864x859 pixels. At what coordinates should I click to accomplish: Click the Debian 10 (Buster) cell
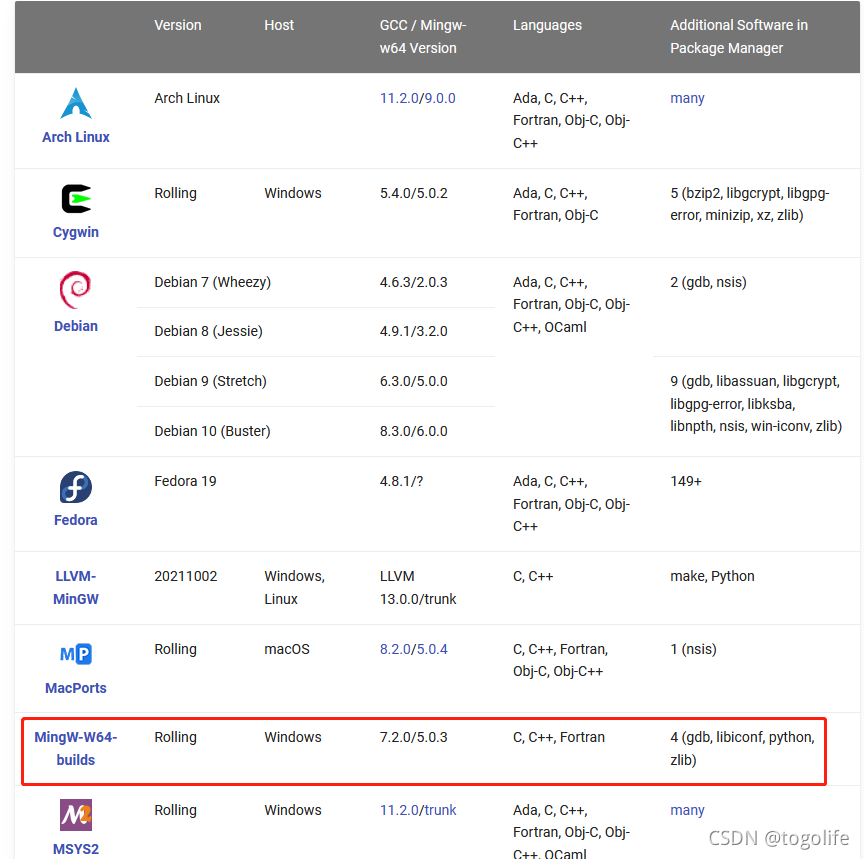[x=212, y=431]
